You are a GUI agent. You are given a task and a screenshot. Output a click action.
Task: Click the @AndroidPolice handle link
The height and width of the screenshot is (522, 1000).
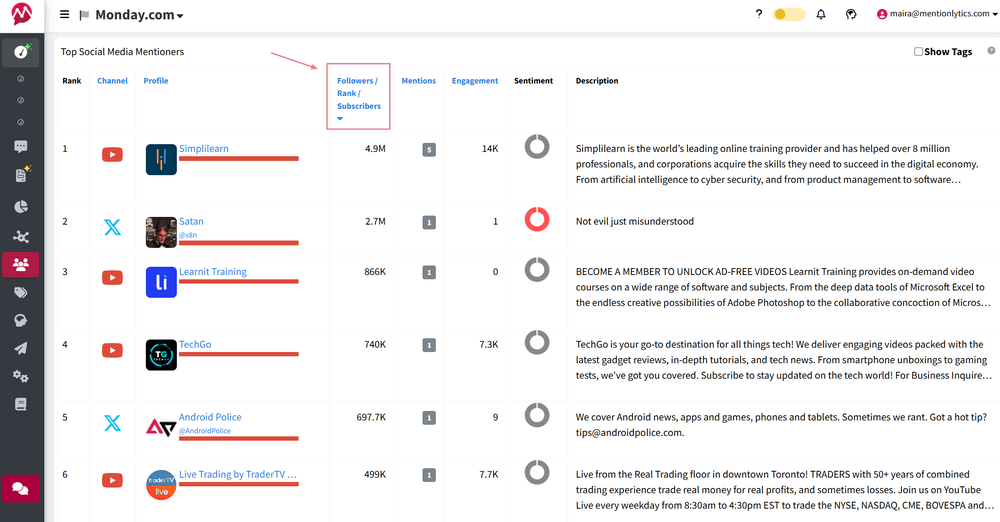[x=205, y=431]
